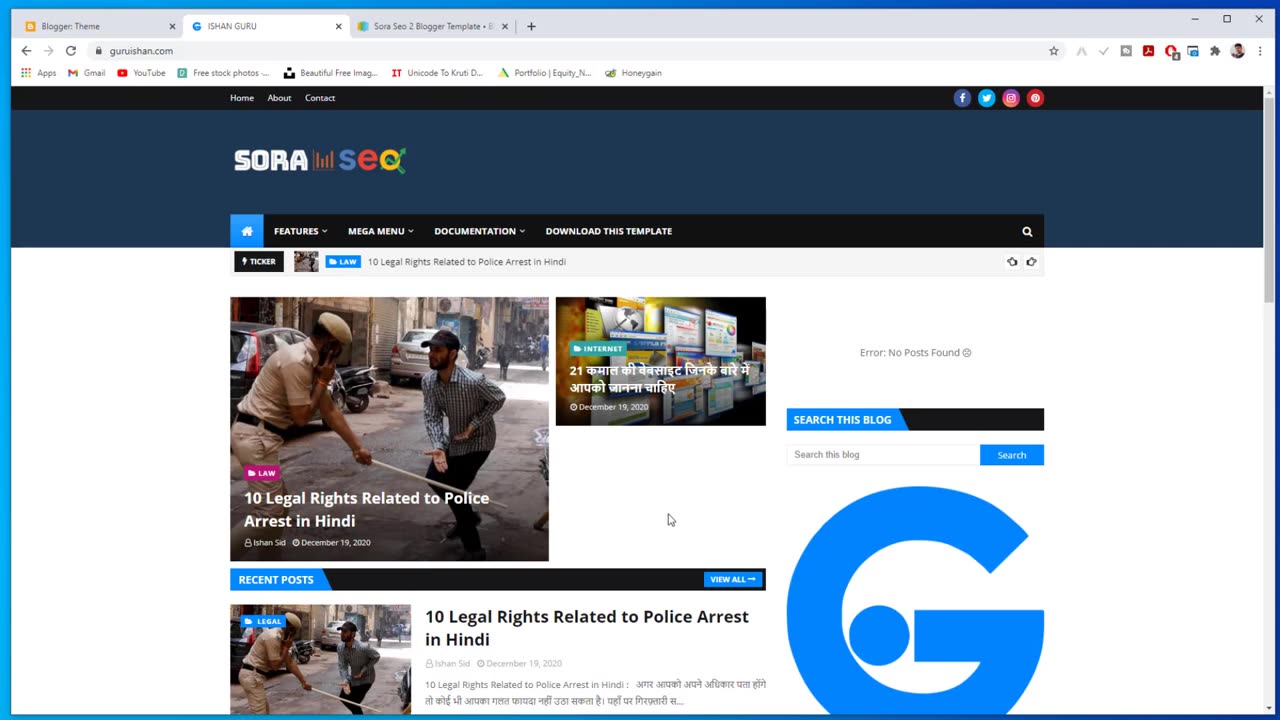Open the Home top menu link
The height and width of the screenshot is (720, 1280).
coord(242,98)
